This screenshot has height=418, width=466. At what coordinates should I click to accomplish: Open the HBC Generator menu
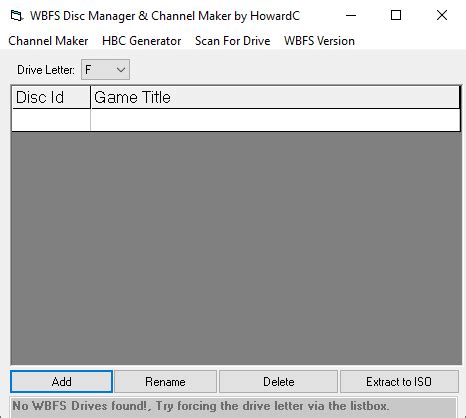point(142,41)
